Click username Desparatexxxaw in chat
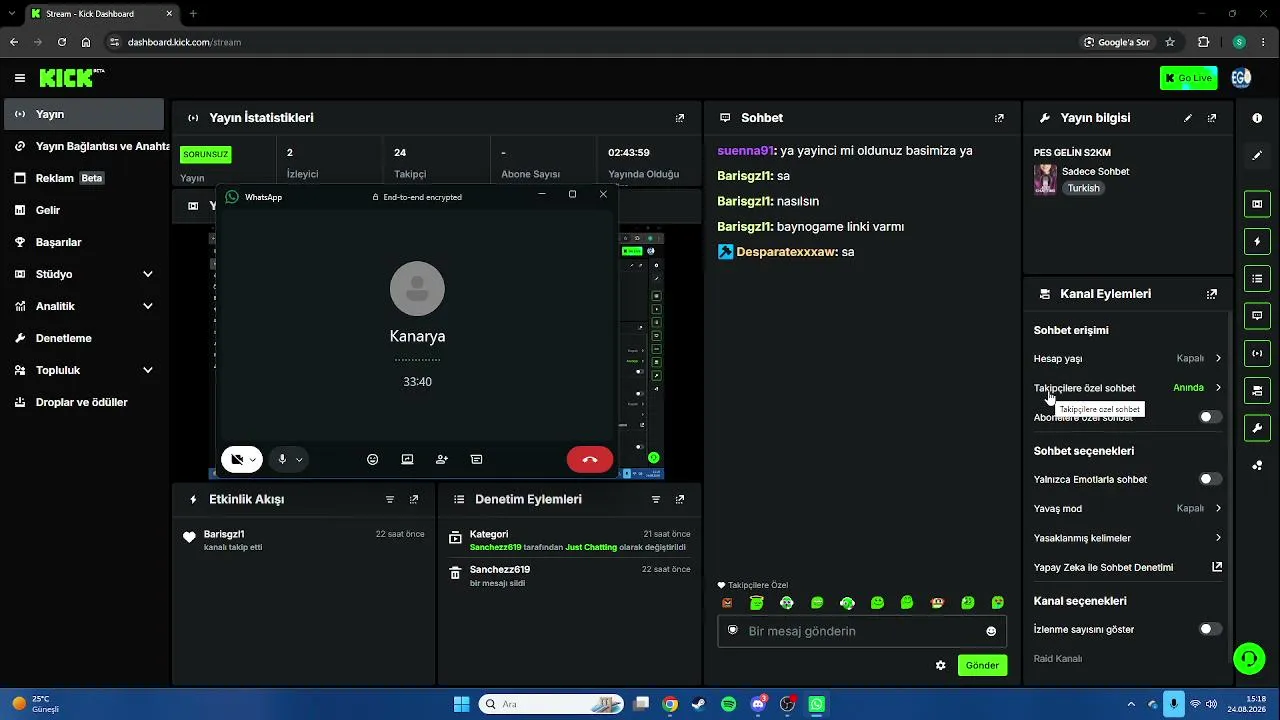Viewport: 1280px width, 720px height. tap(786, 252)
